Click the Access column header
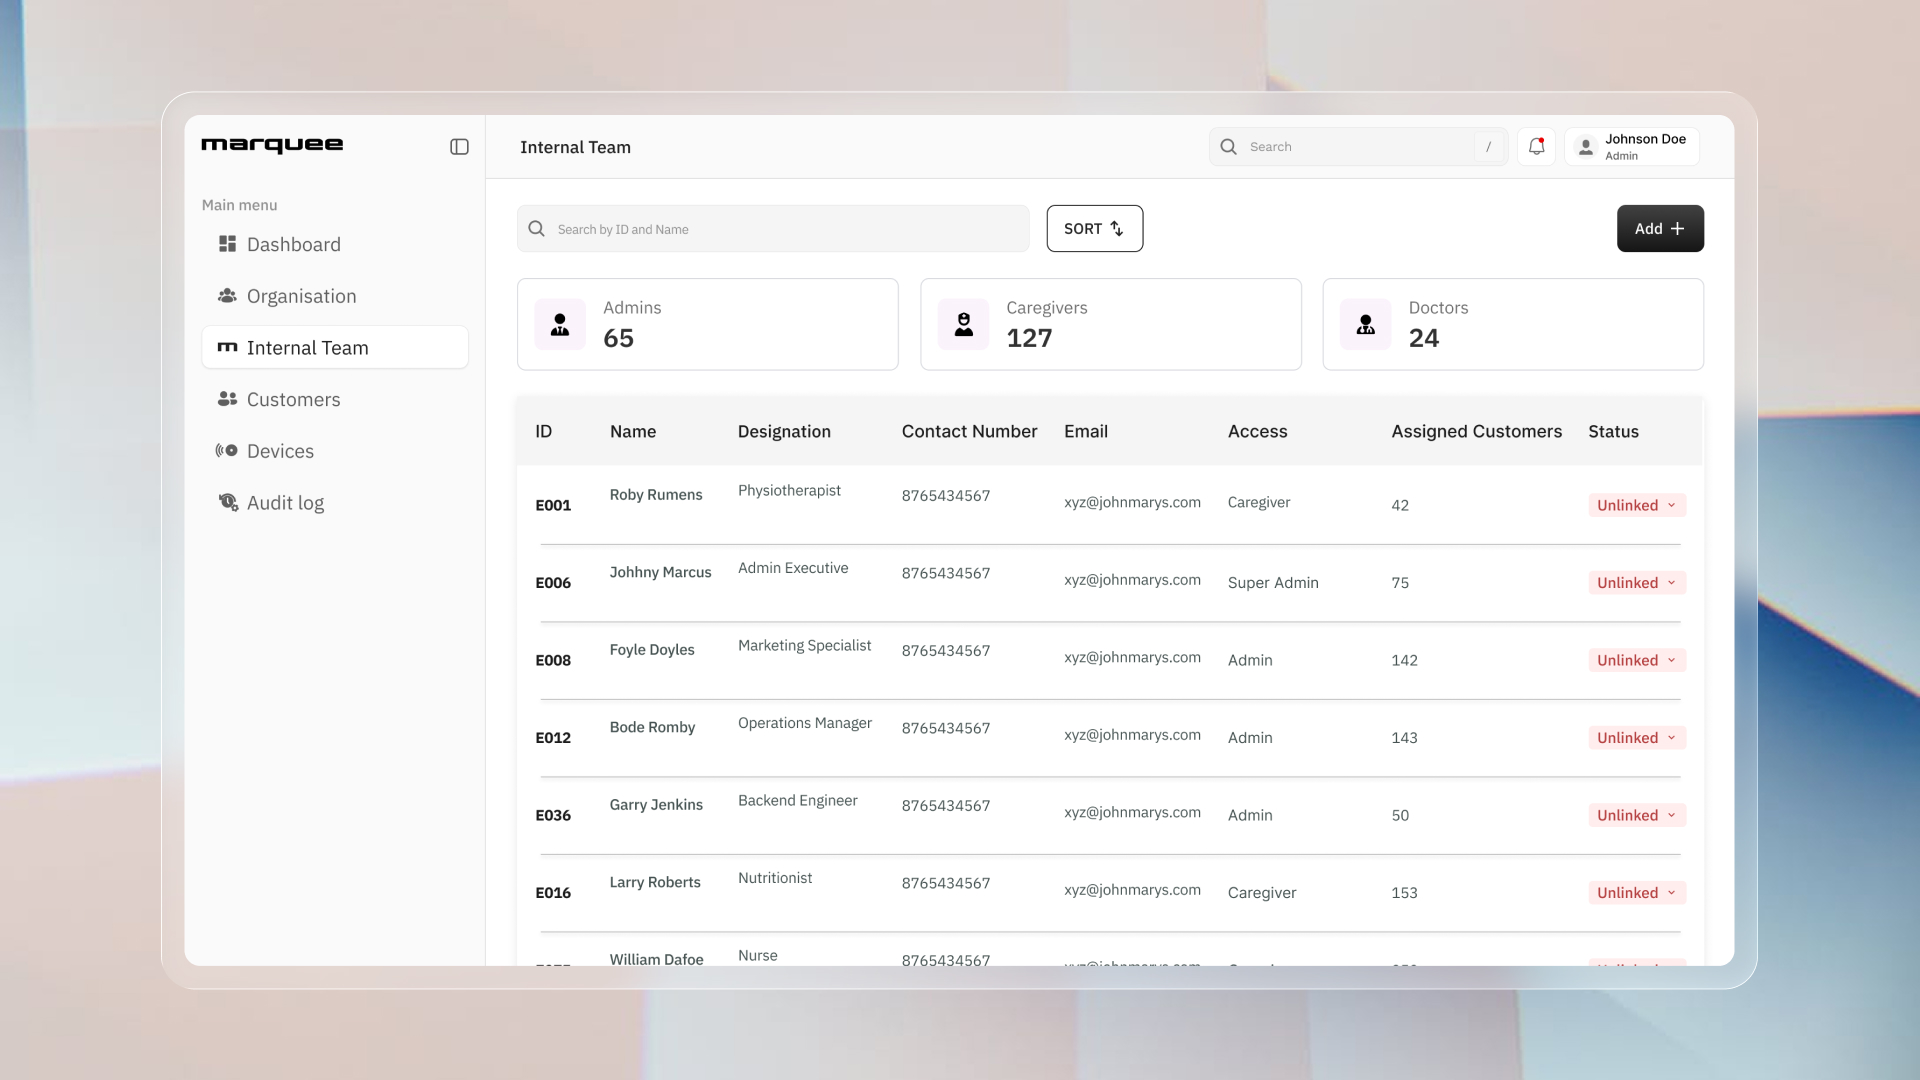 click(1257, 431)
